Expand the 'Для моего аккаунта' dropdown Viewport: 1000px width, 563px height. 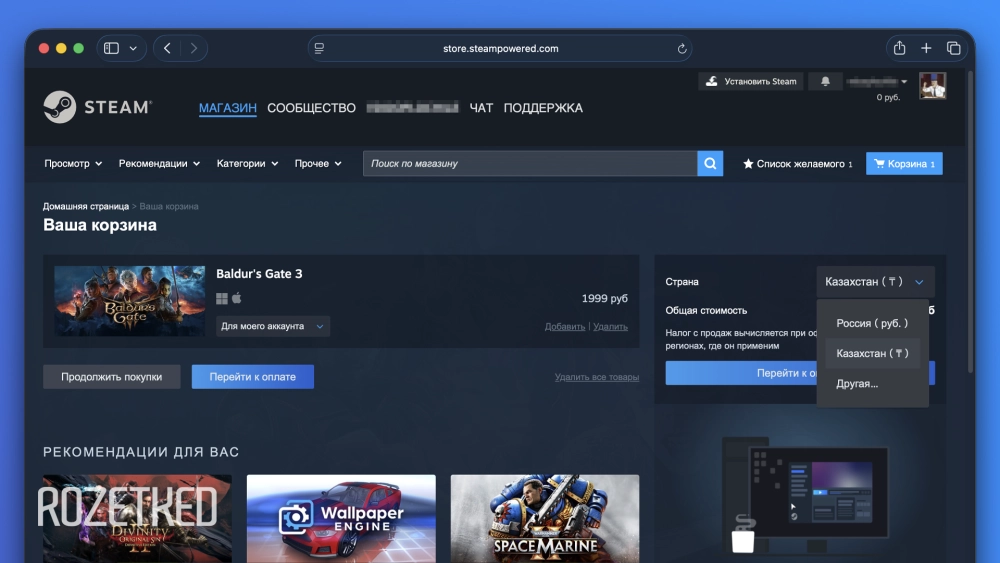[x=273, y=326]
